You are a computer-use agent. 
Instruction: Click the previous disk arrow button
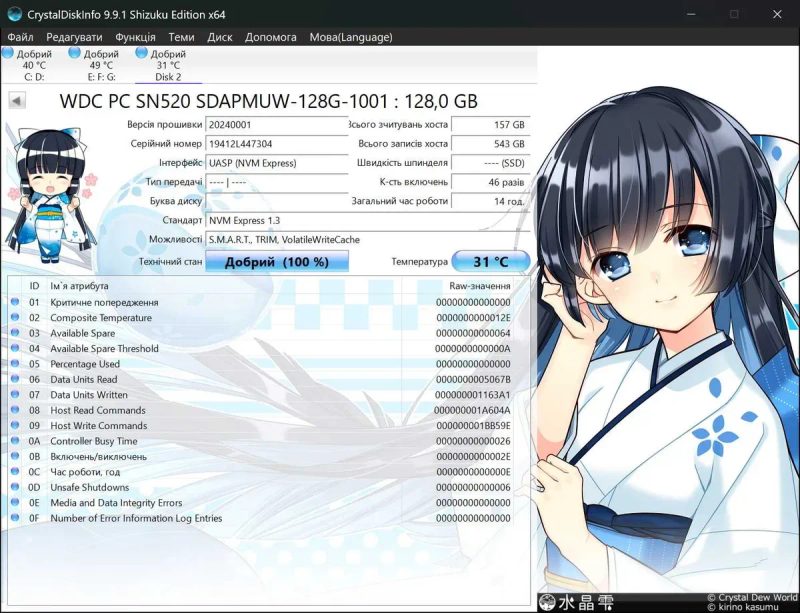tap(17, 101)
